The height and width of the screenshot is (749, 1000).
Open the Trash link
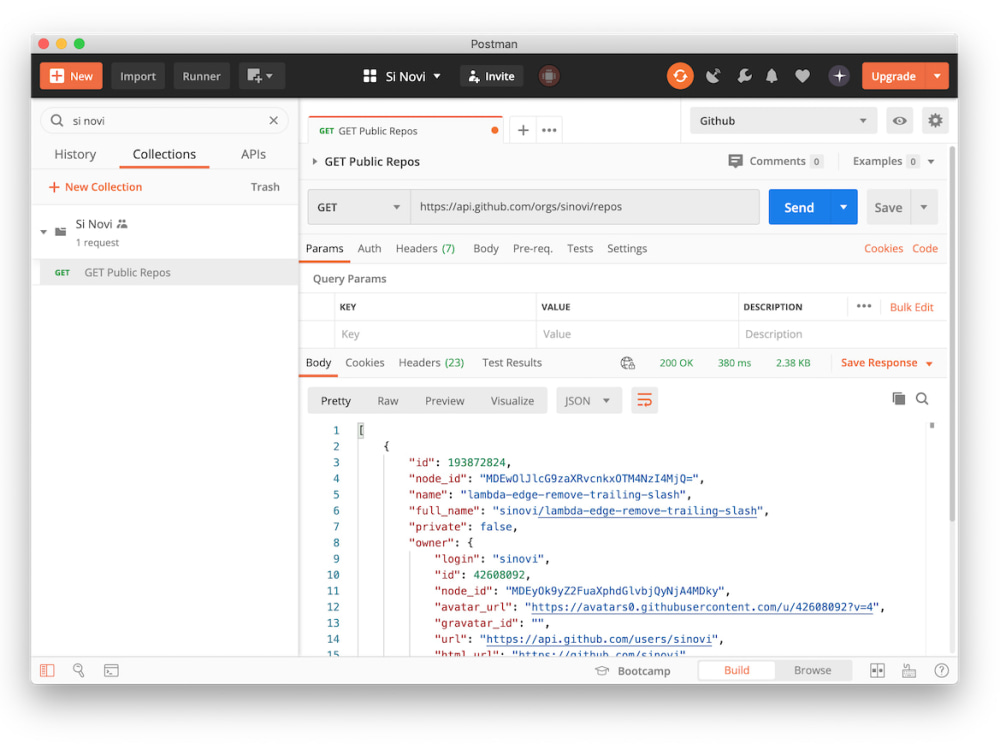[265, 187]
